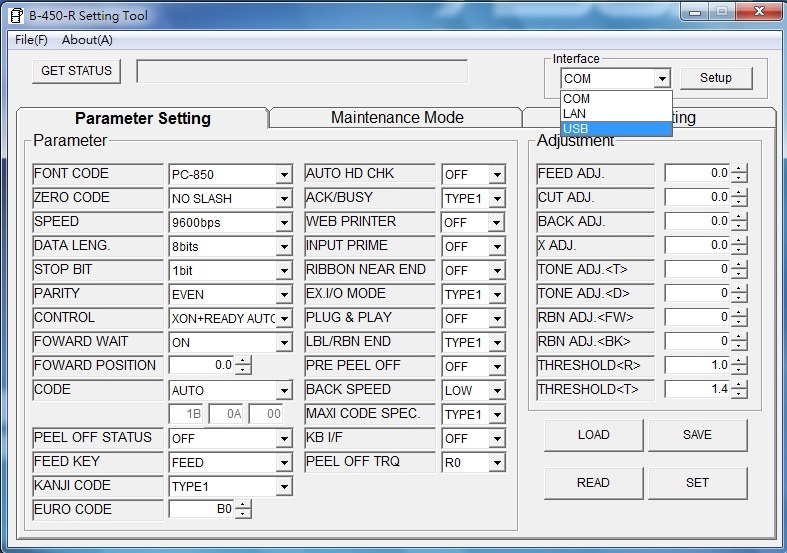The height and width of the screenshot is (553, 787).
Task: Click the FOWARD POSITION input field
Action: click(x=200, y=366)
